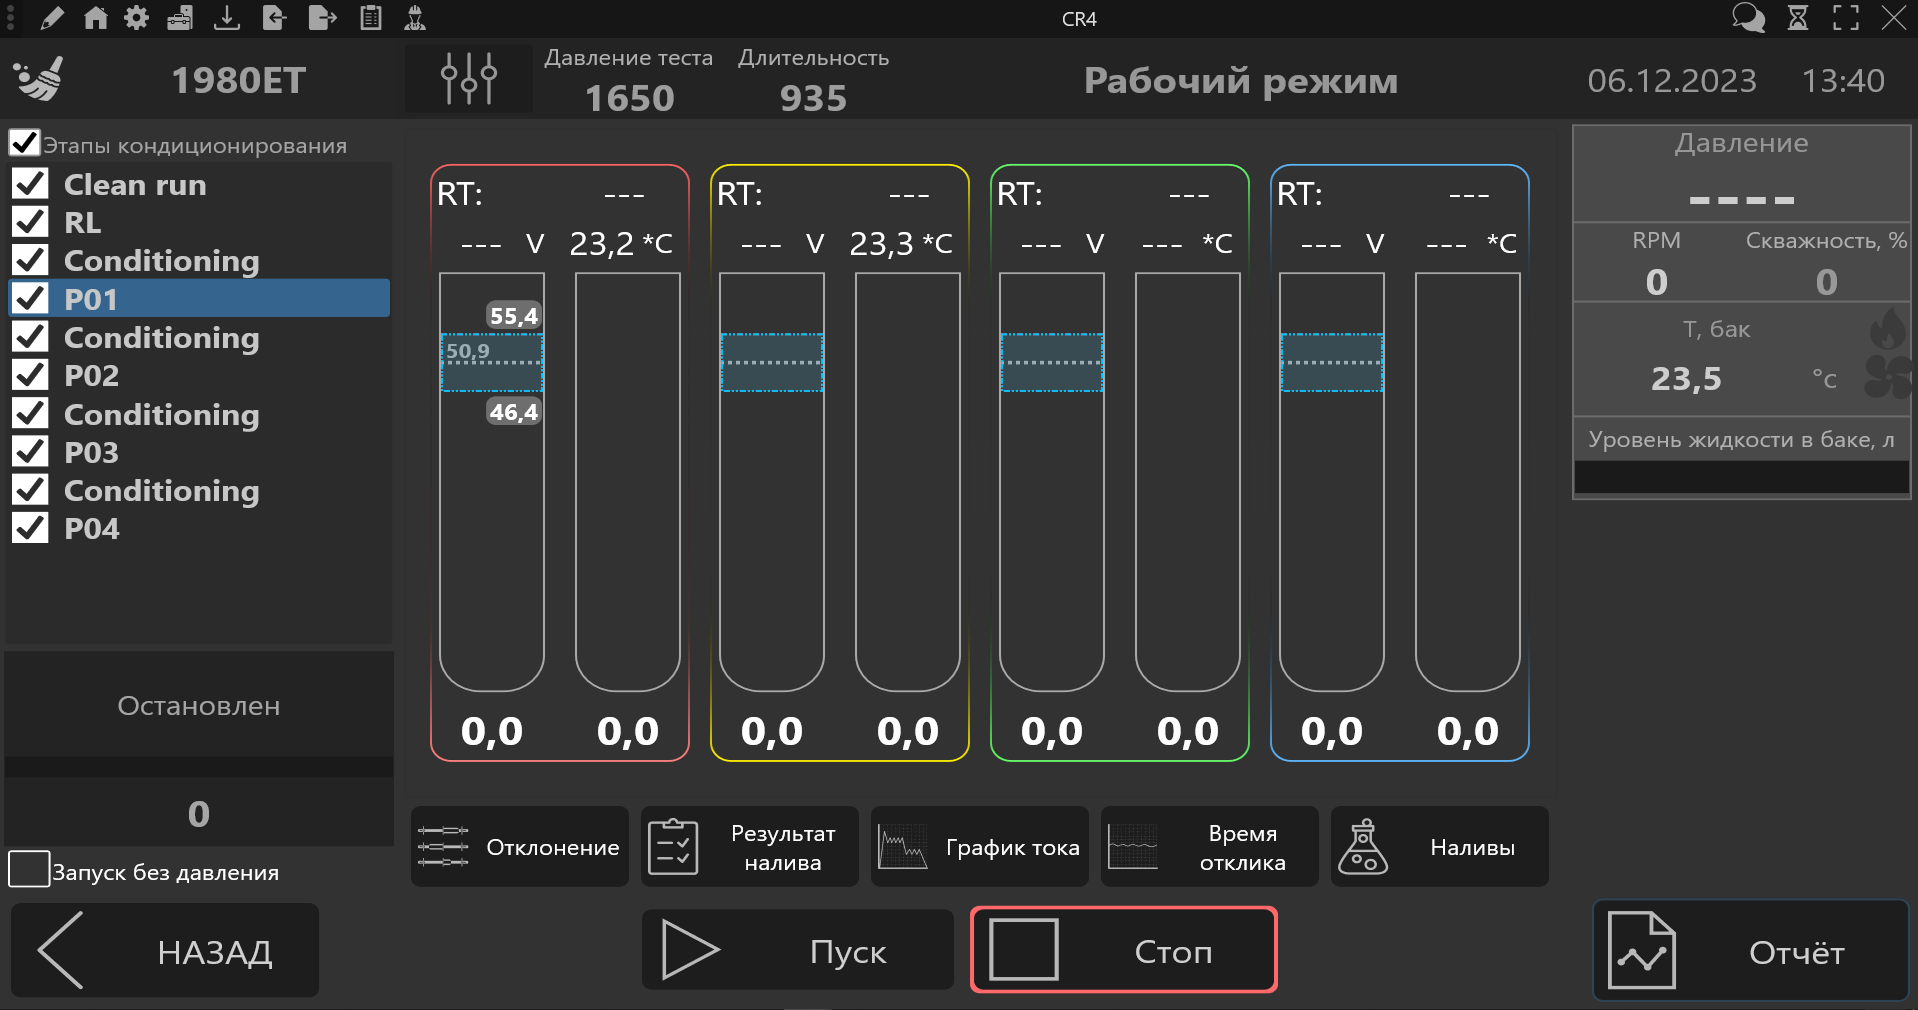The width and height of the screenshot is (1918, 1010).
Task: Open the Наливы view
Action: tap(1440, 847)
